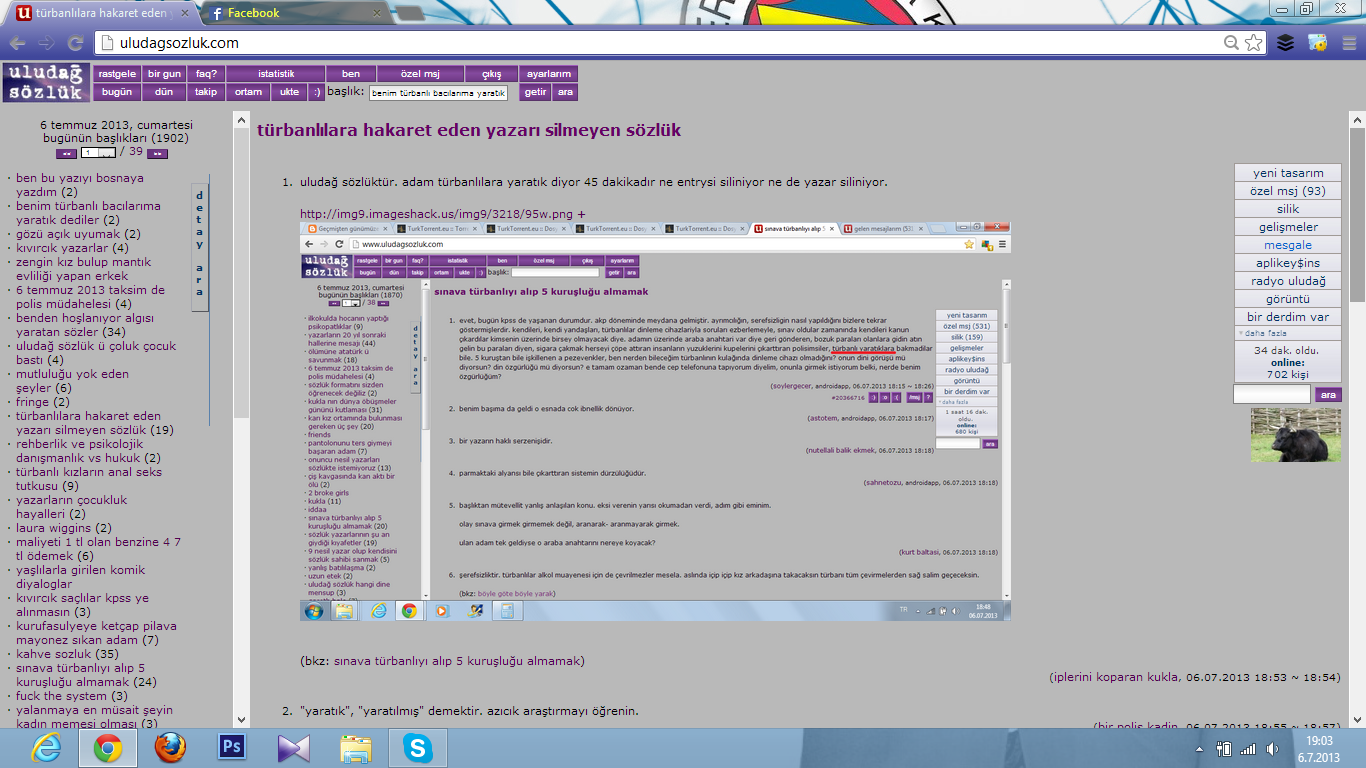Screen dimensions: 1366x768
Task: Click the Chrome reload page icon
Action: pyautogui.click(x=75, y=43)
